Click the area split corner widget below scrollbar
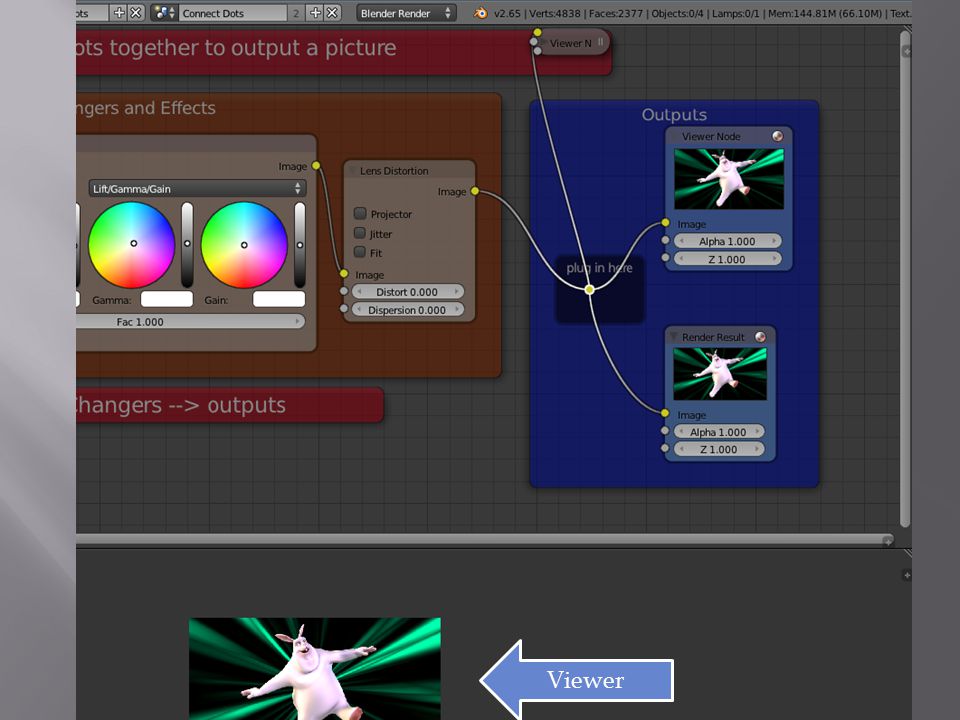Screen dimensions: 960x720 tap(907, 553)
